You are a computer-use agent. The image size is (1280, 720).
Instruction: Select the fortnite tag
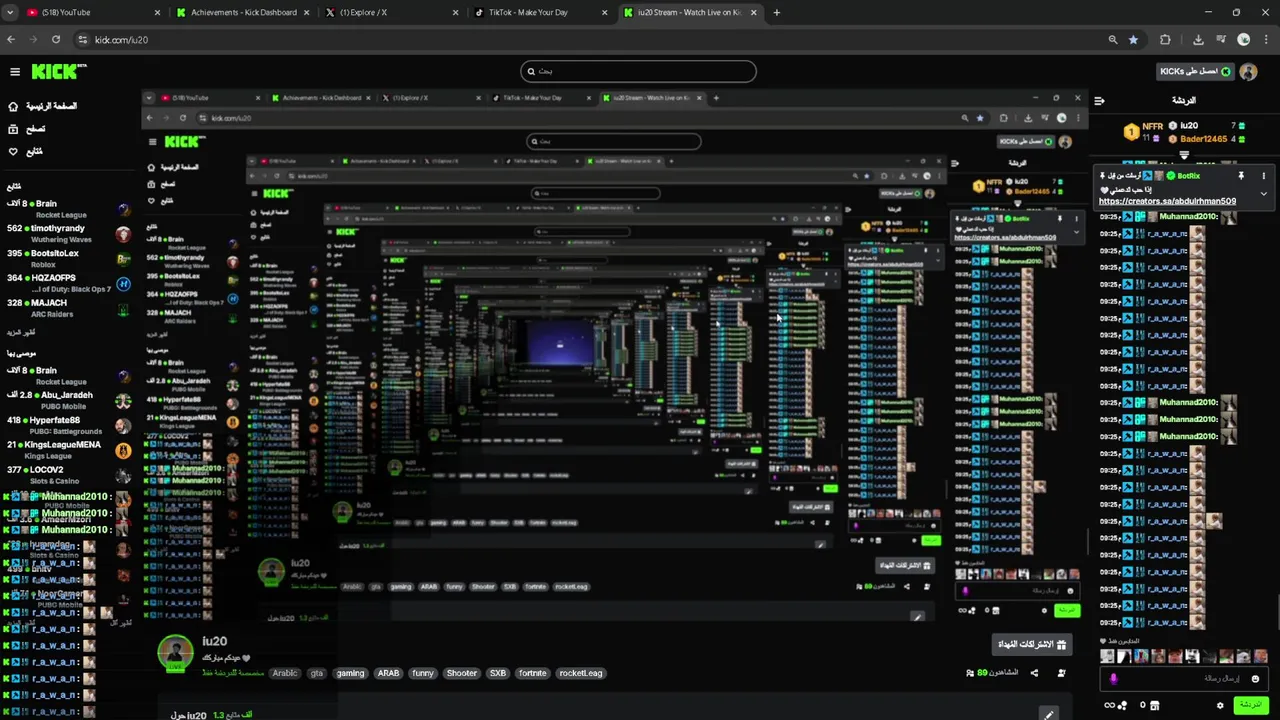532,673
